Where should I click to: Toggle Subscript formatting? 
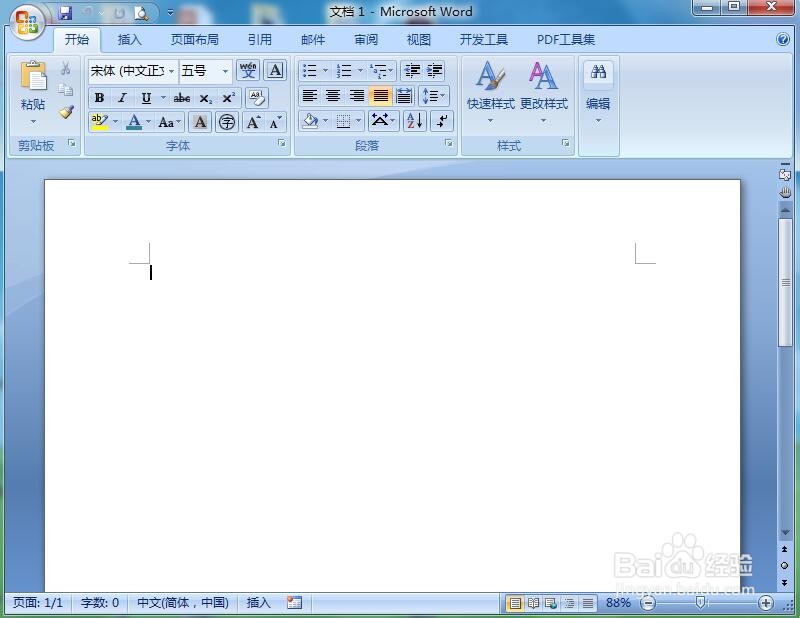pos(206,98)
